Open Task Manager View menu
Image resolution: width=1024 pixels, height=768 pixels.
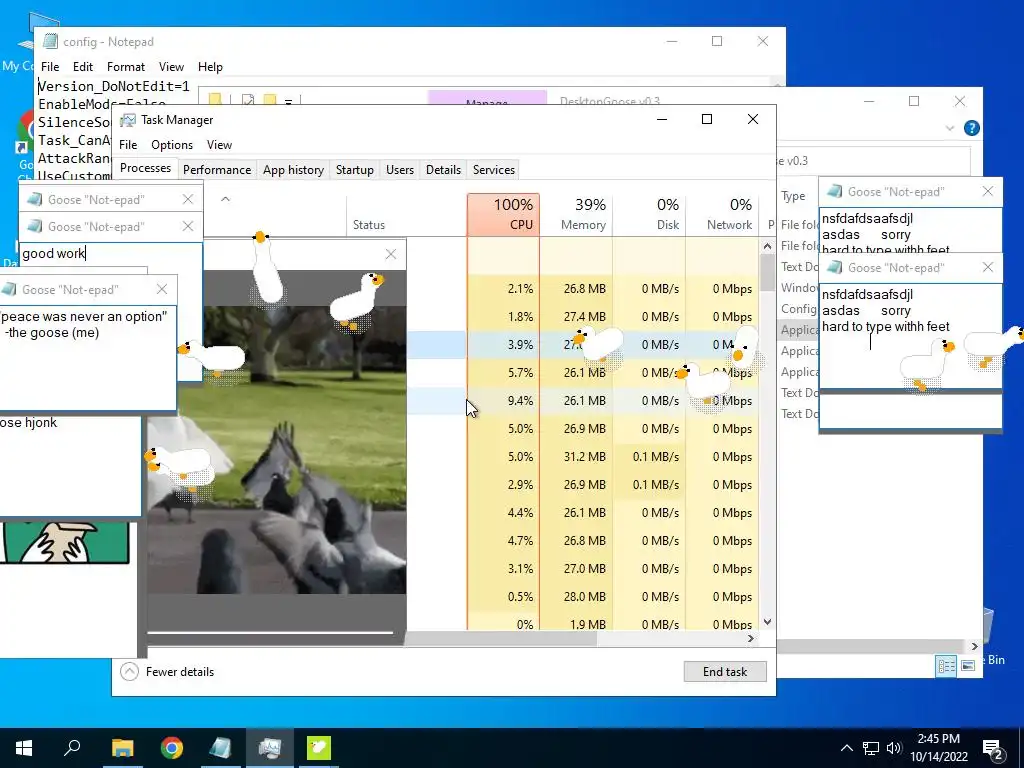219,145
